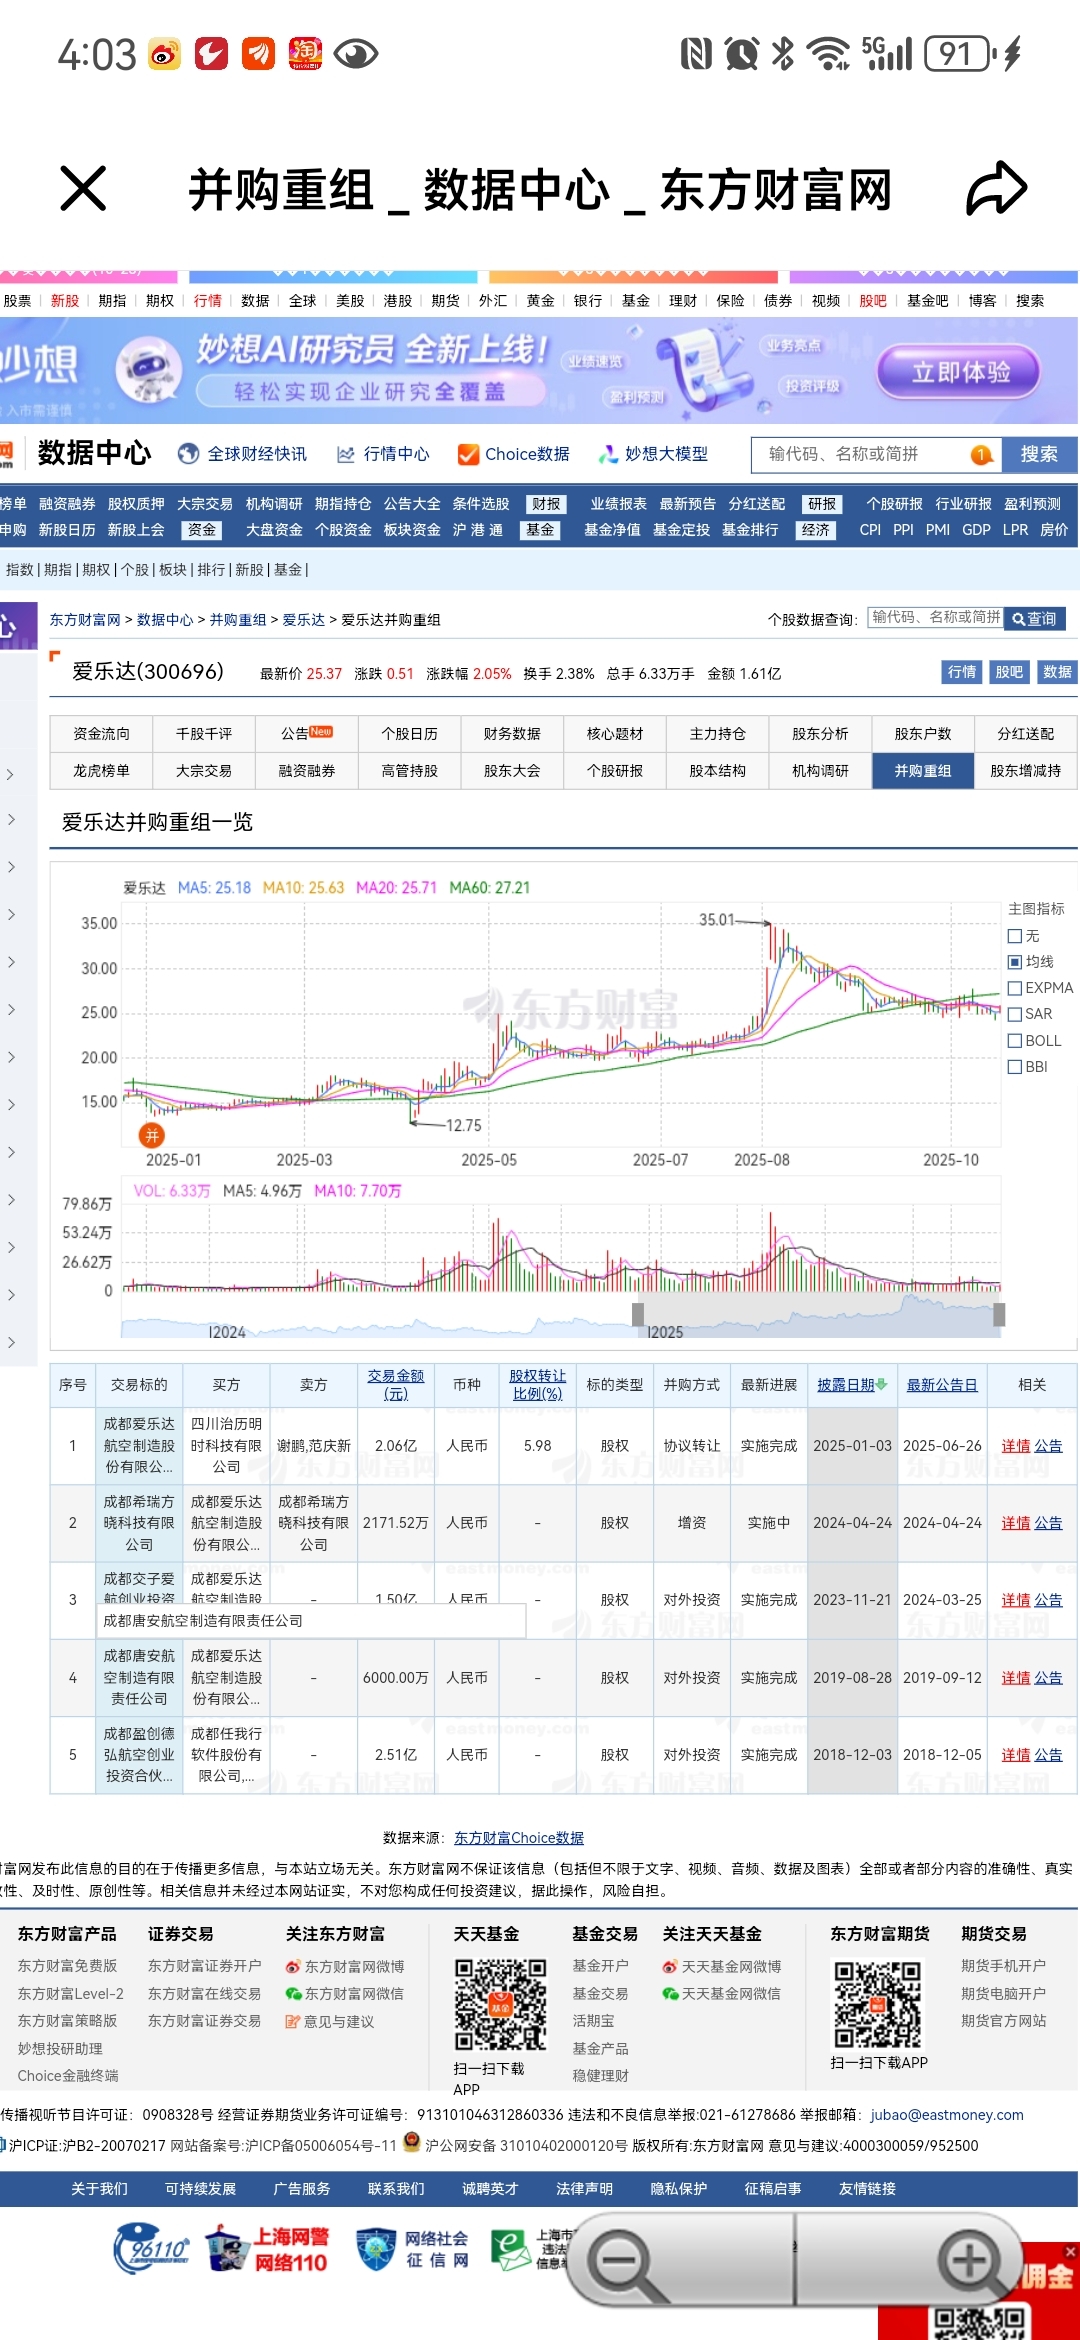Open the 龙虎榜单 tab

pos(101,771)
